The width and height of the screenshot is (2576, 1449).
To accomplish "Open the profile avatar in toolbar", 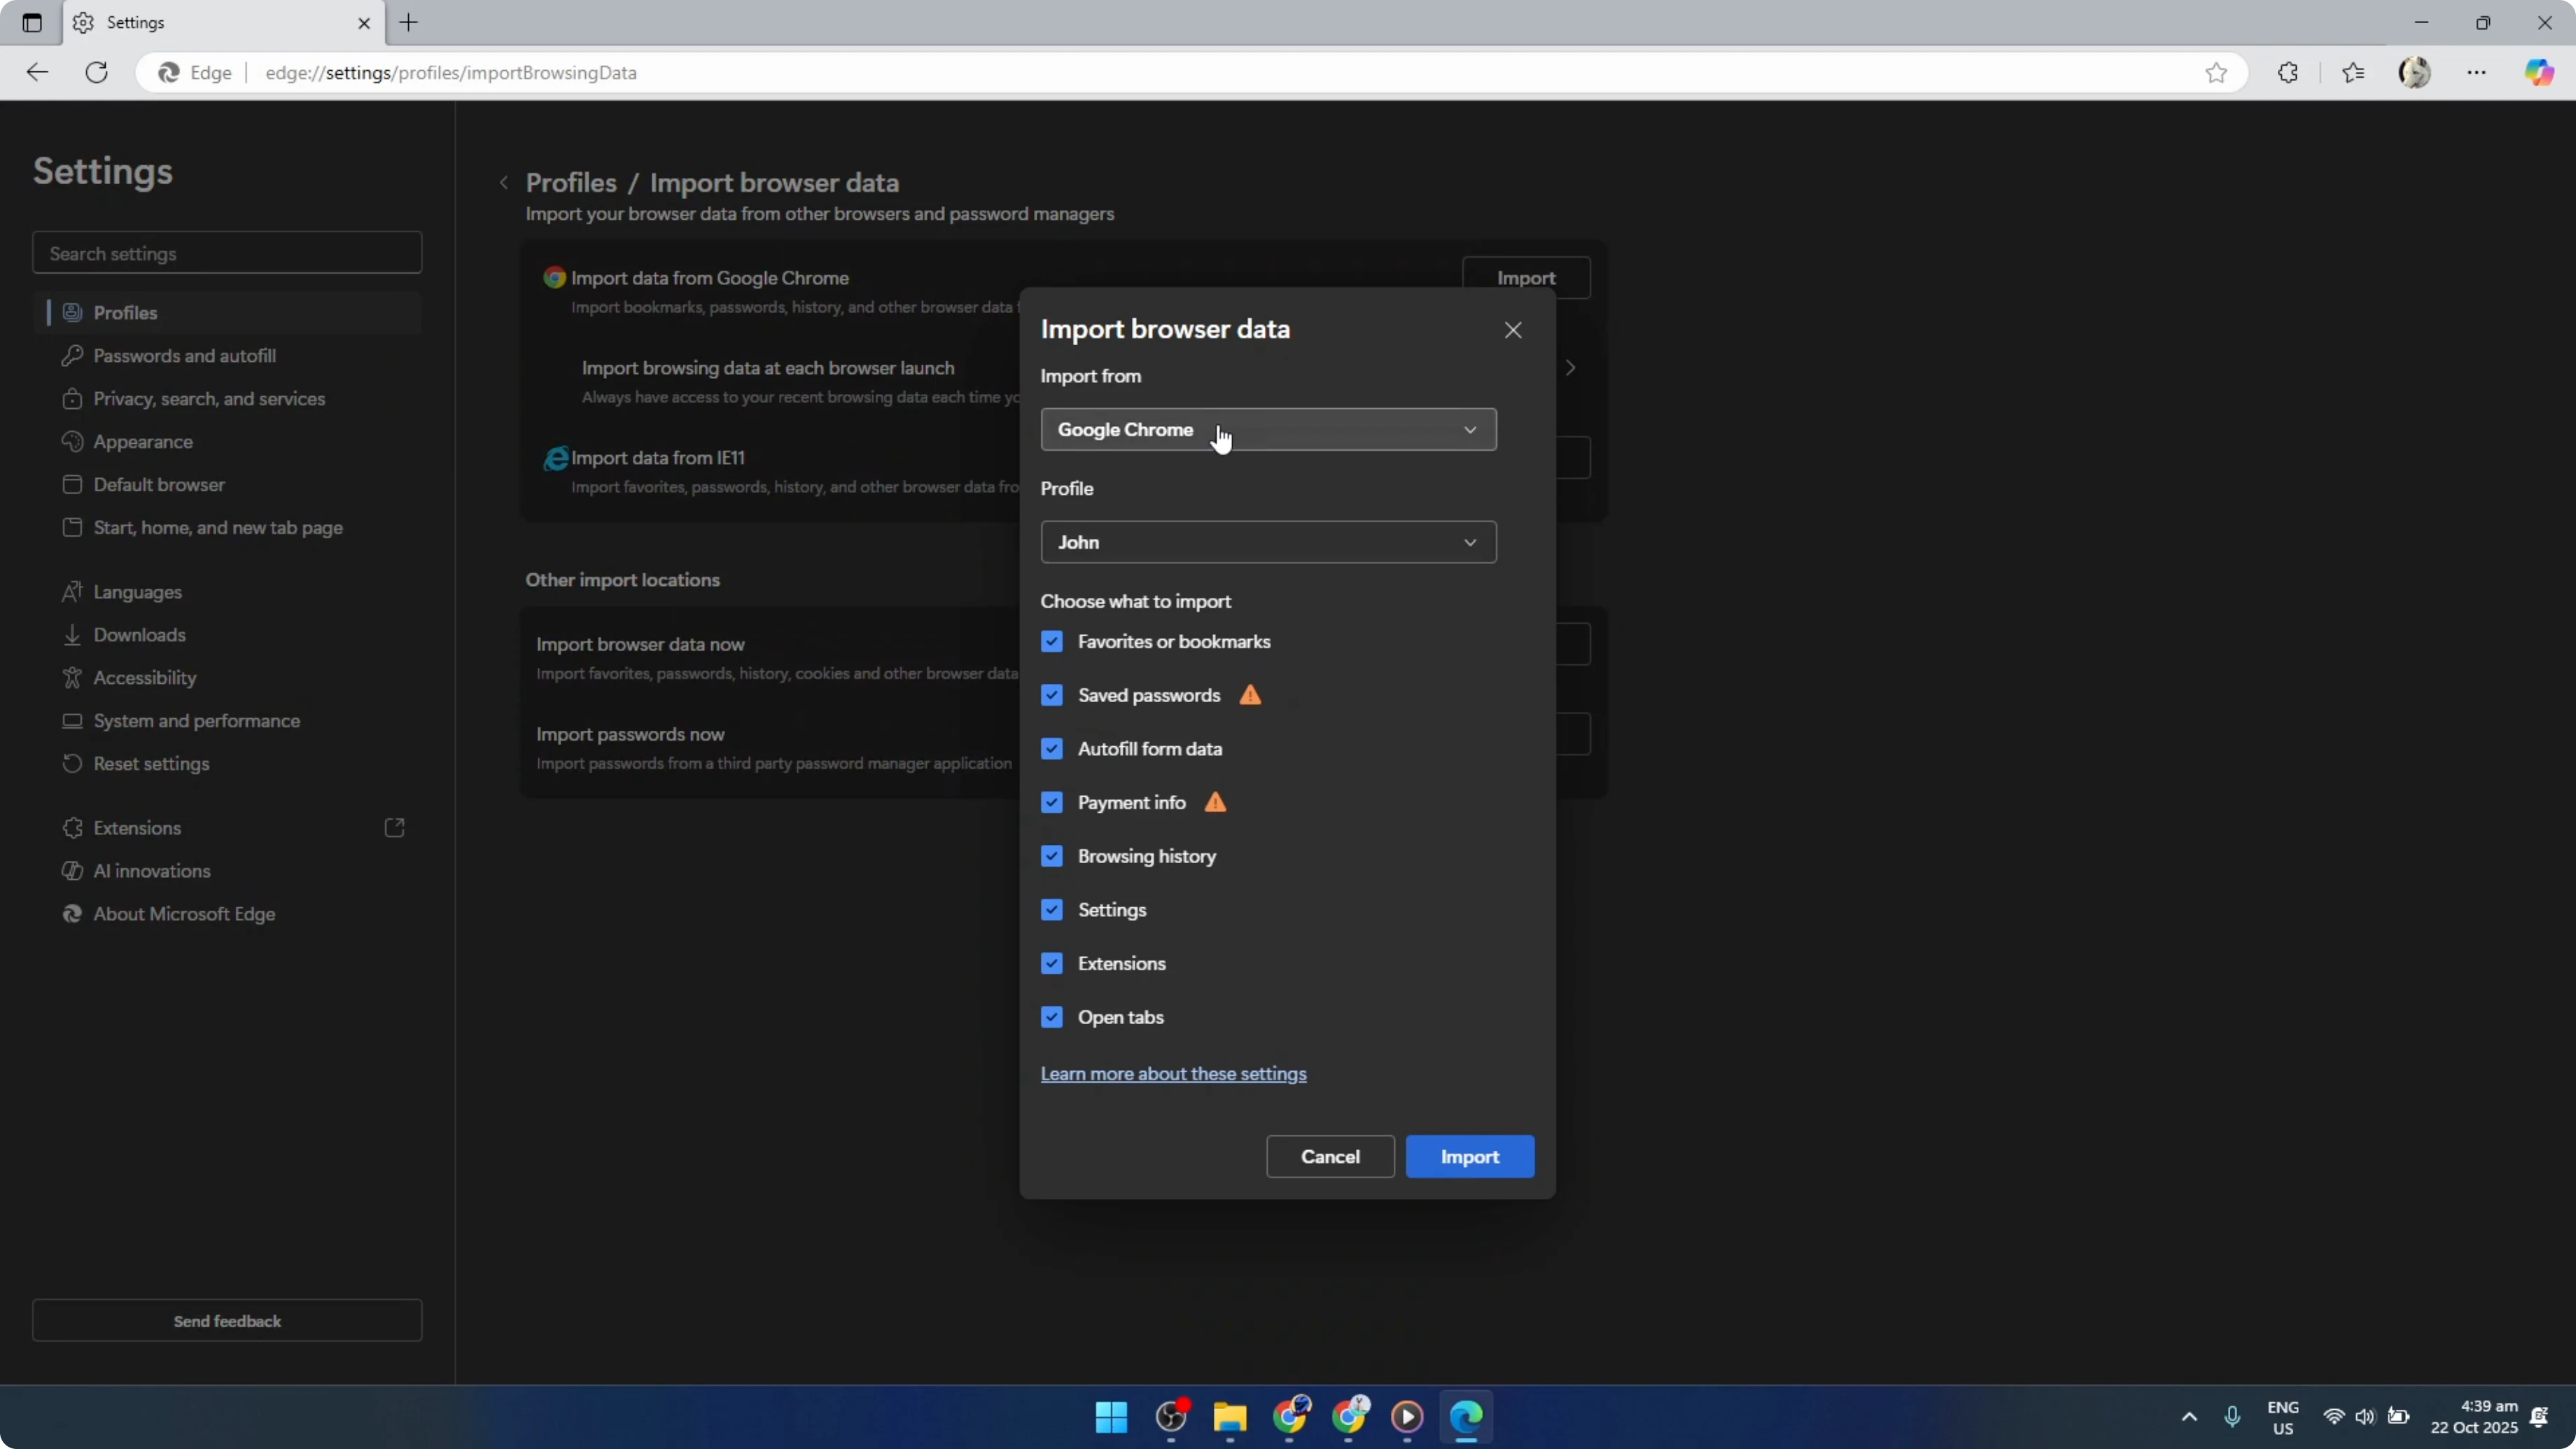I will click(x=2415, y=72).
